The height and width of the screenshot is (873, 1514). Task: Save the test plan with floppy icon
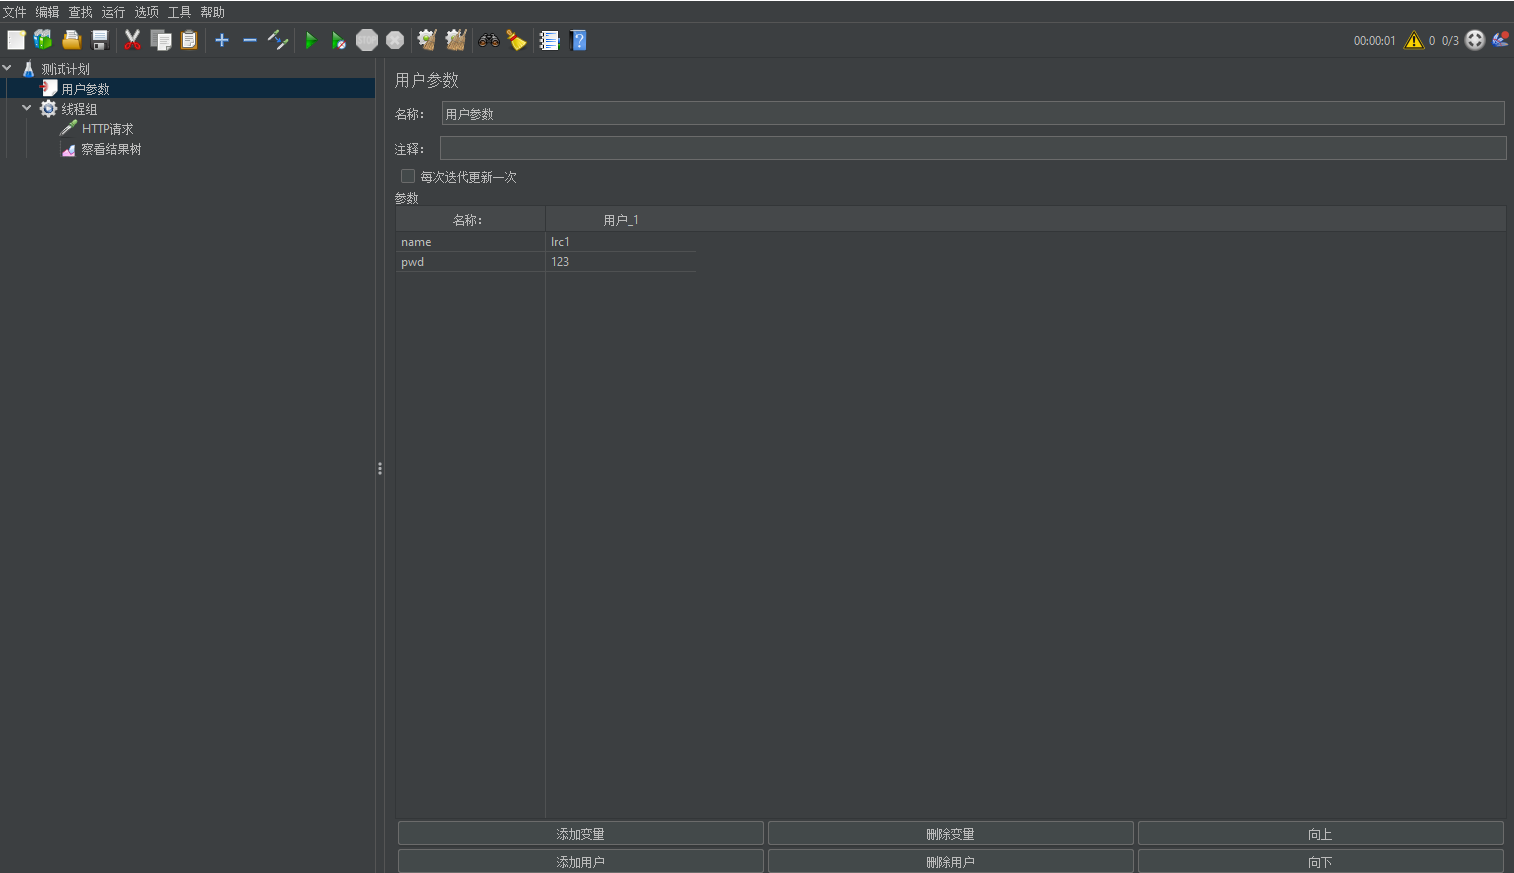[100, 40]
